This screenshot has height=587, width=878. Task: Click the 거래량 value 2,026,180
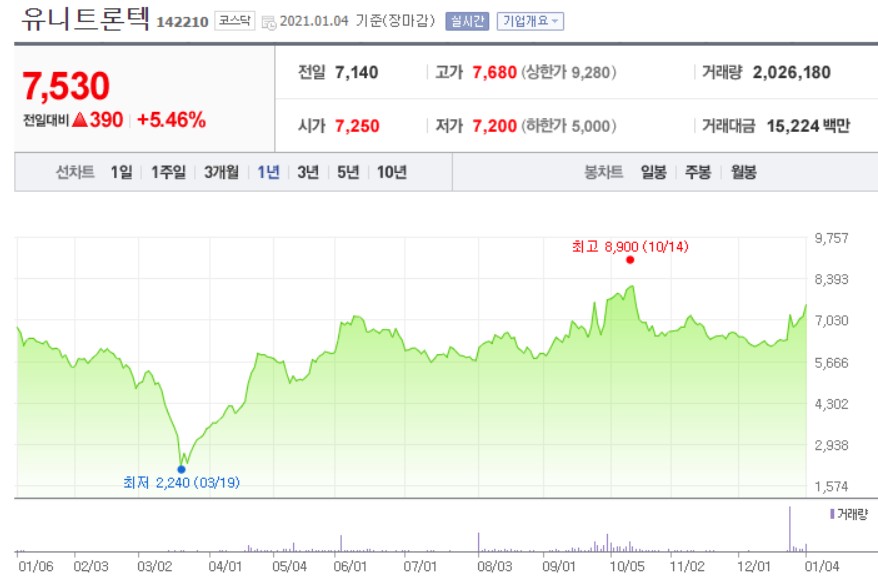(x=792, y=72)
